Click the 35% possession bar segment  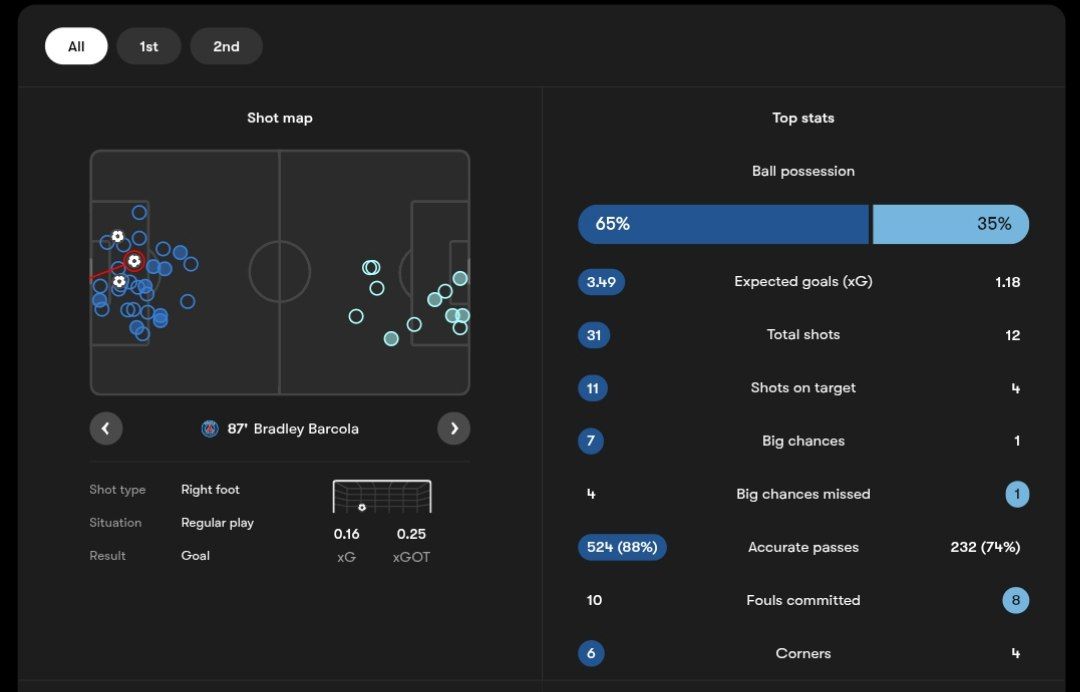pos(950,224)
